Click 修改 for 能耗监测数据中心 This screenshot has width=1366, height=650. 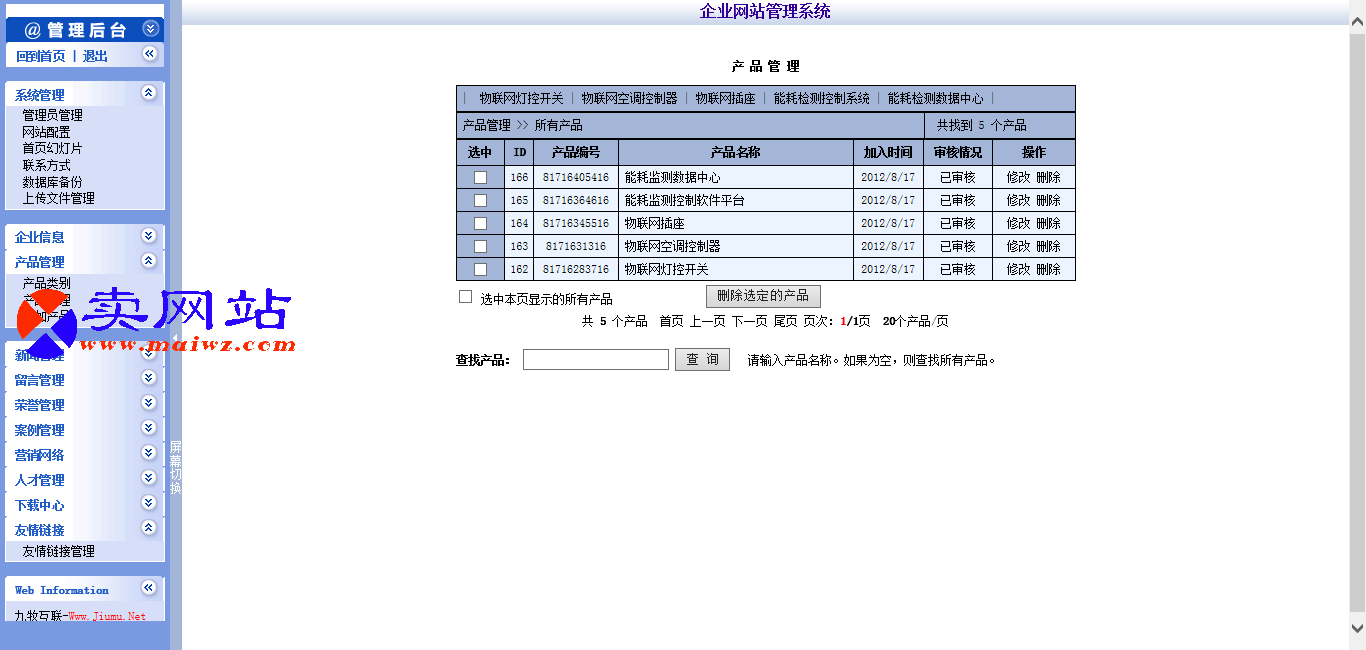tap(1018, 178)
